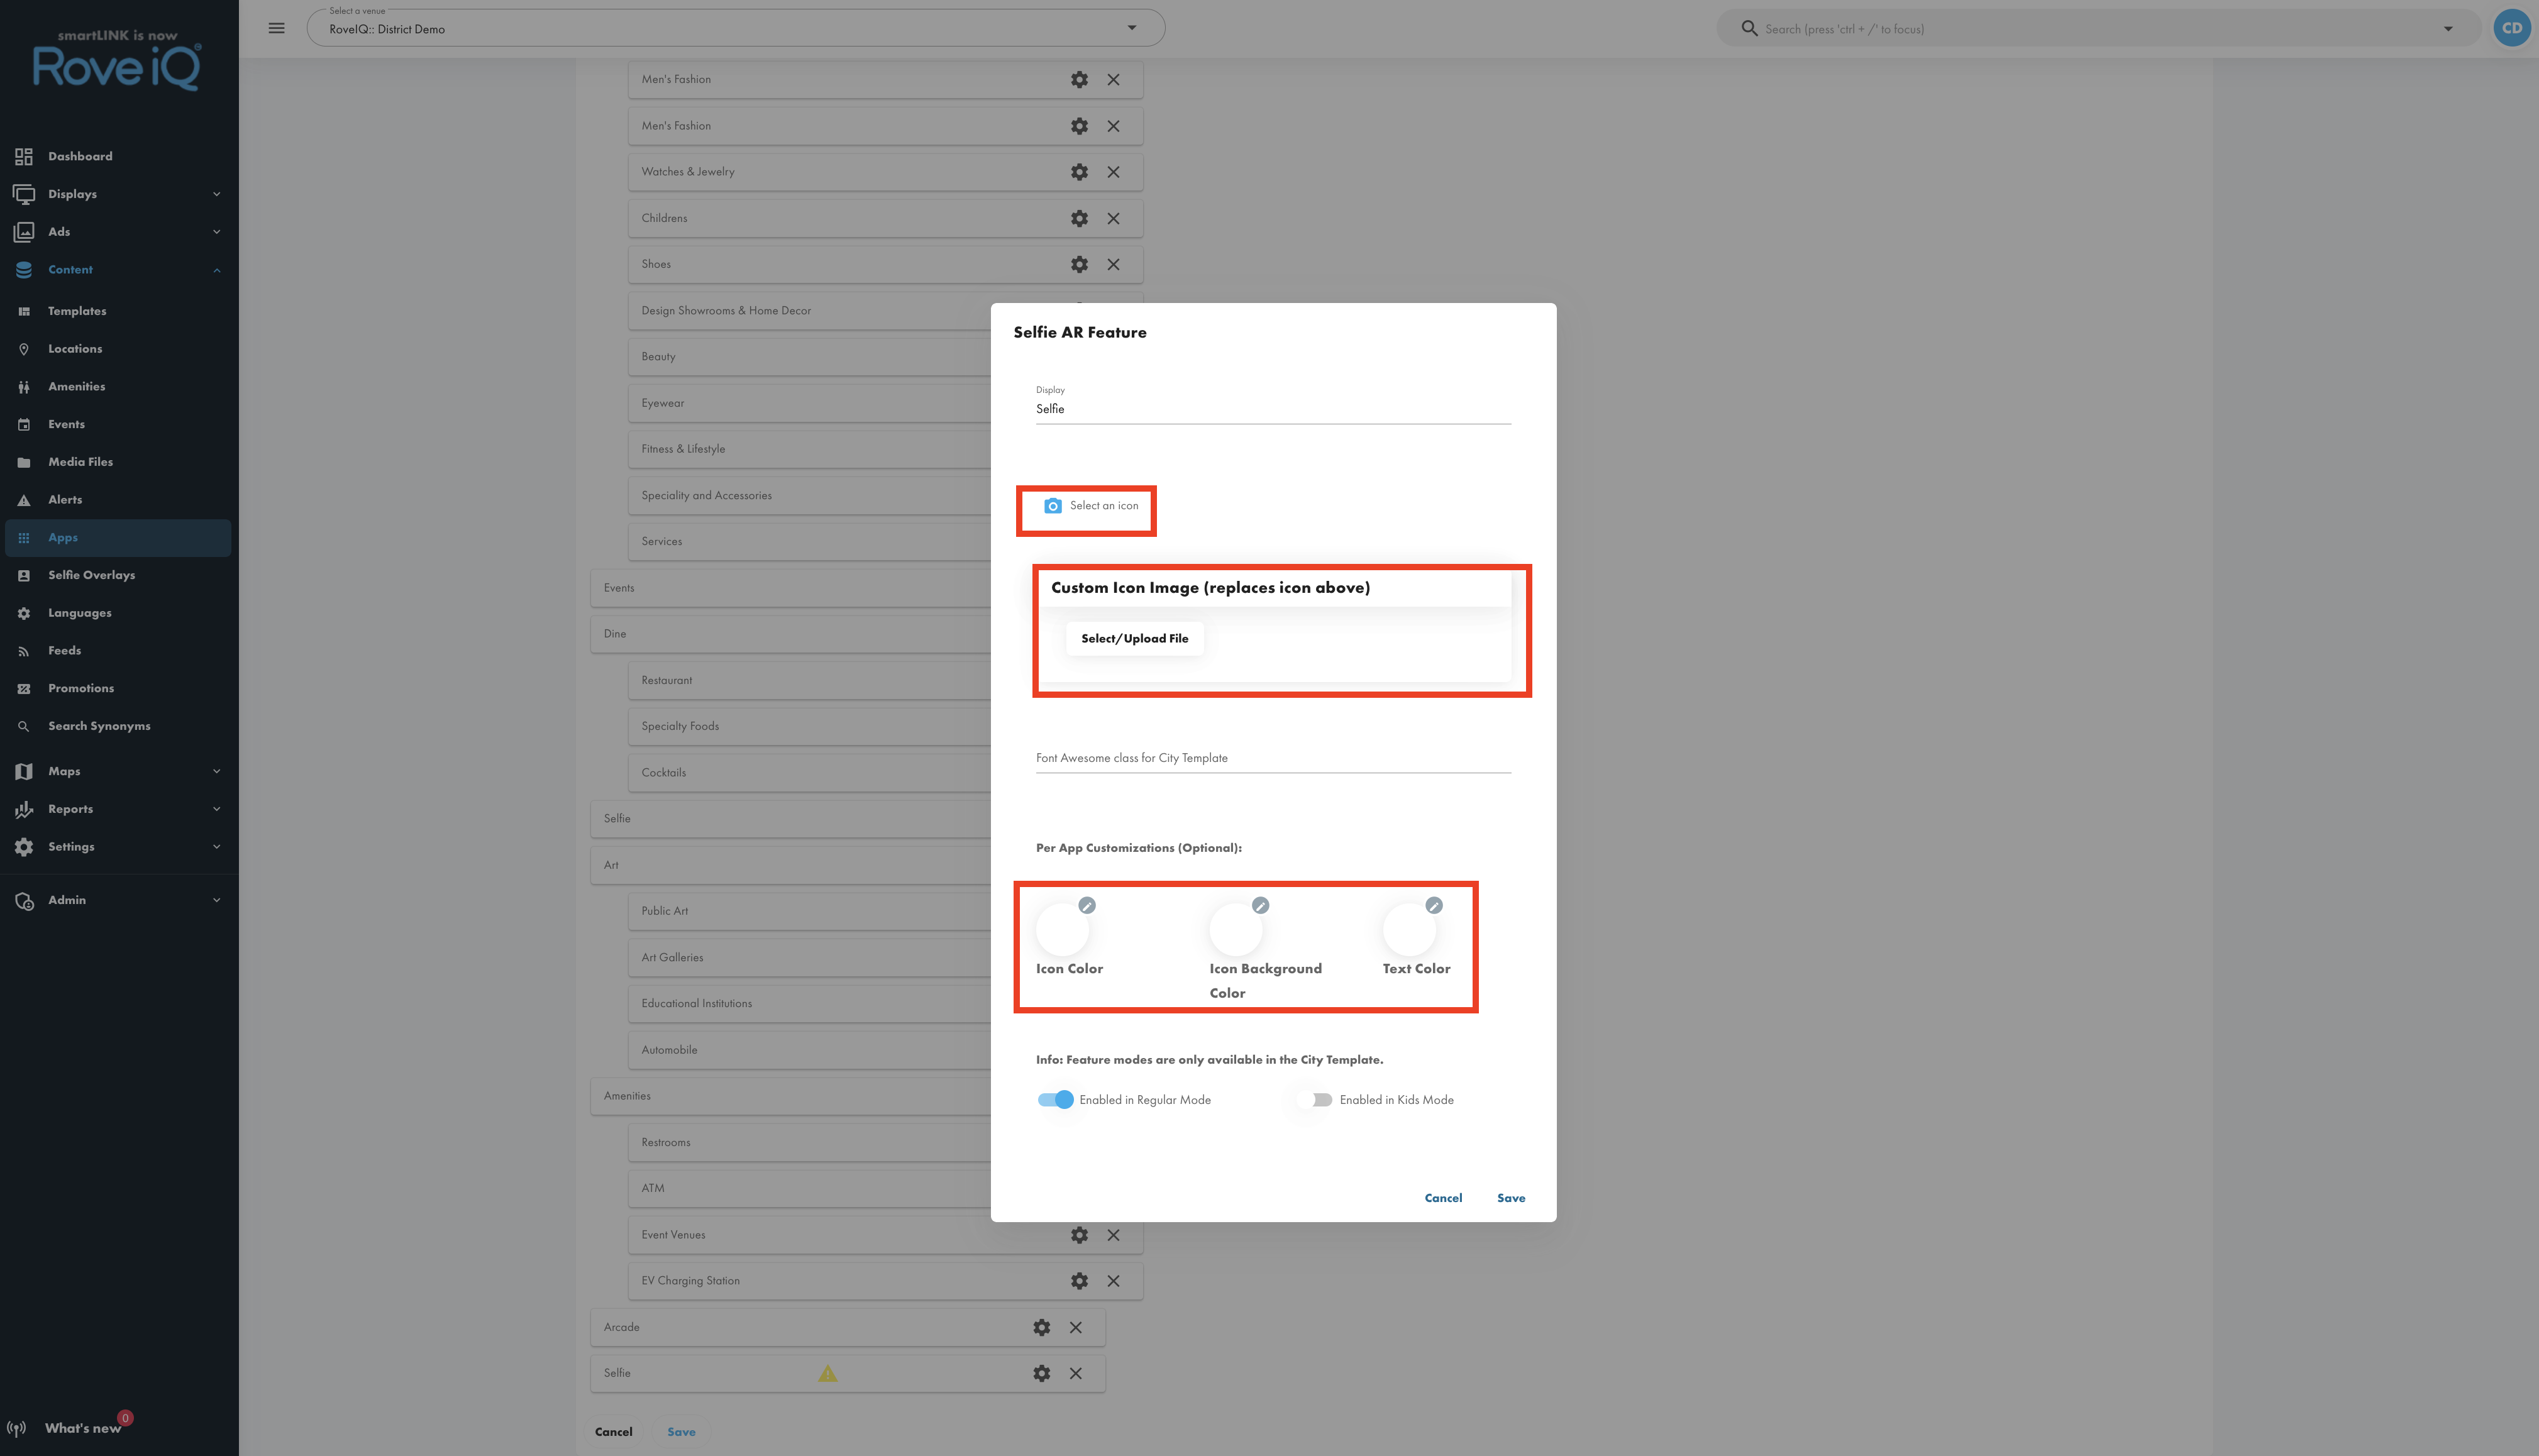This screenshot has width=2539, height=1456.
Task: Collapse the Content sidebar section
Action: (x=118, y=270)
